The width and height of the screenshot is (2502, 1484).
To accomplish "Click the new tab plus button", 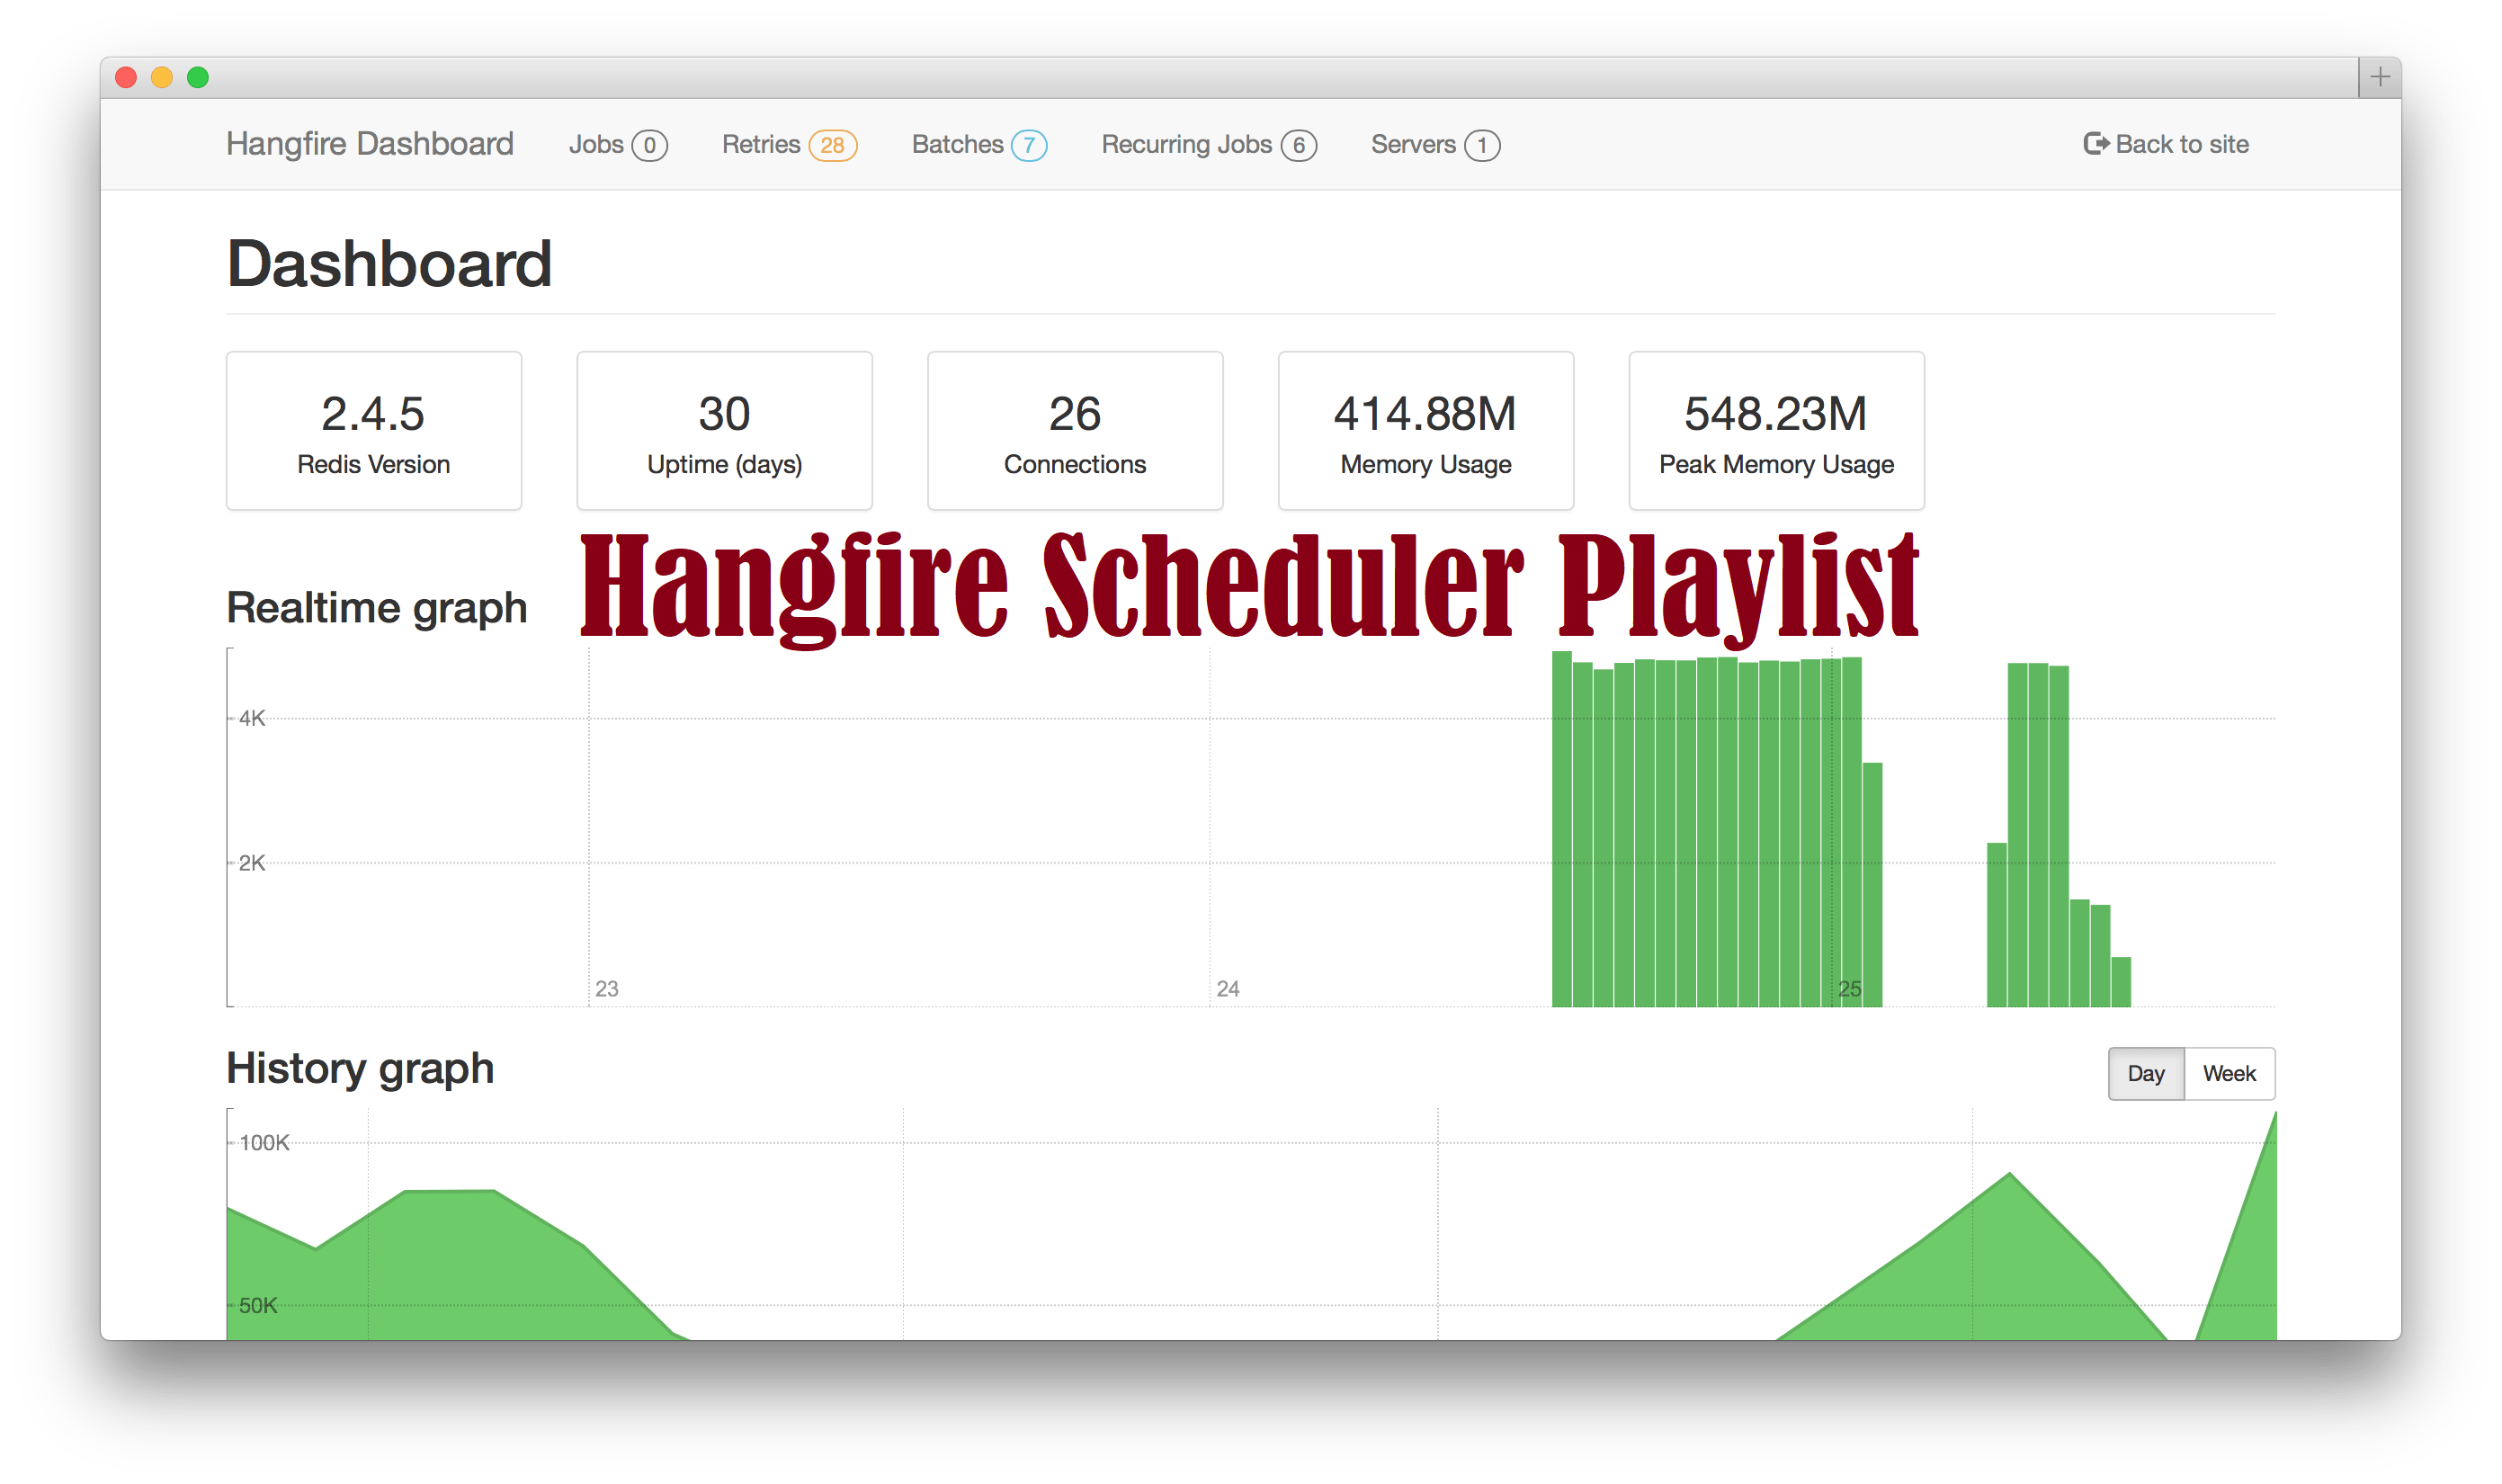I will point(2379,77).
